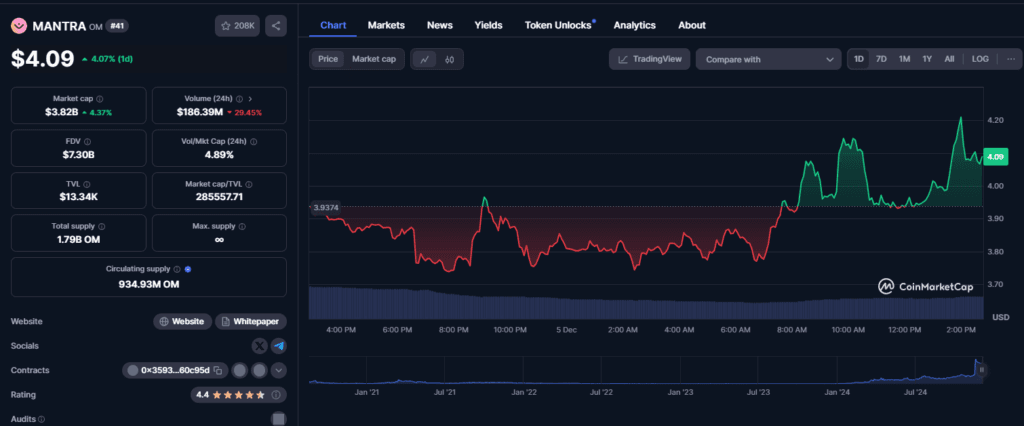Switch to candlestick chart icon
Image resolution: width=1024 pixels, height=426 pixels.
(x=449, y=59)
